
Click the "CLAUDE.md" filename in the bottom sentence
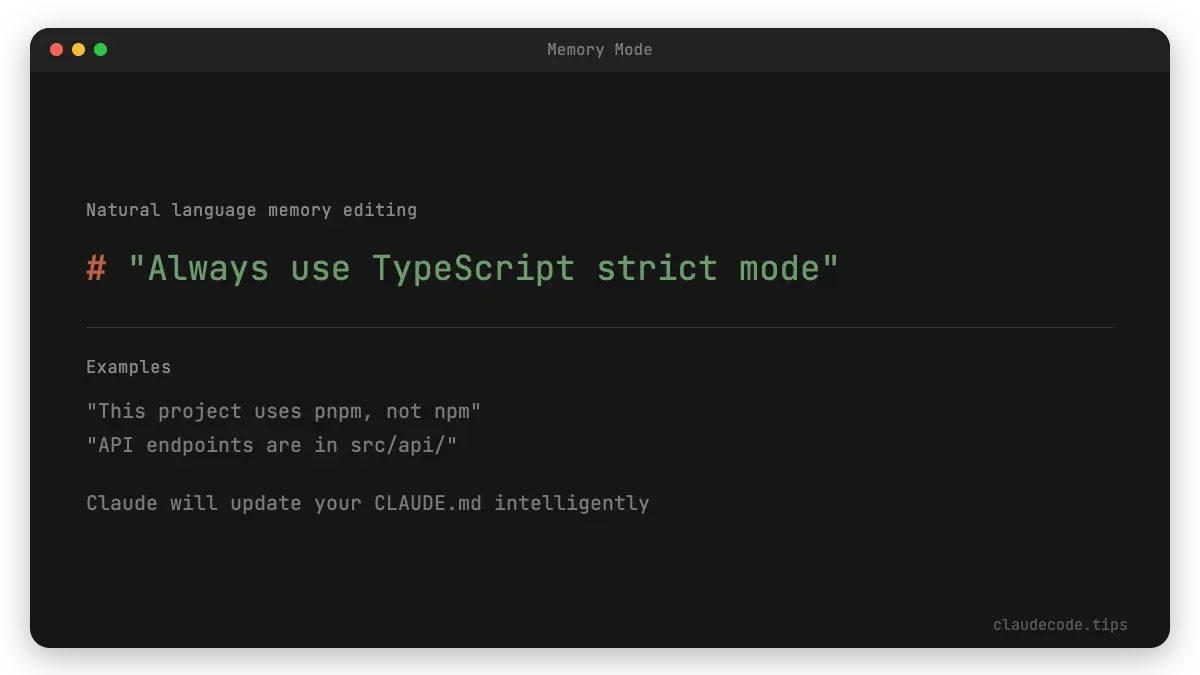click(428, 503)
